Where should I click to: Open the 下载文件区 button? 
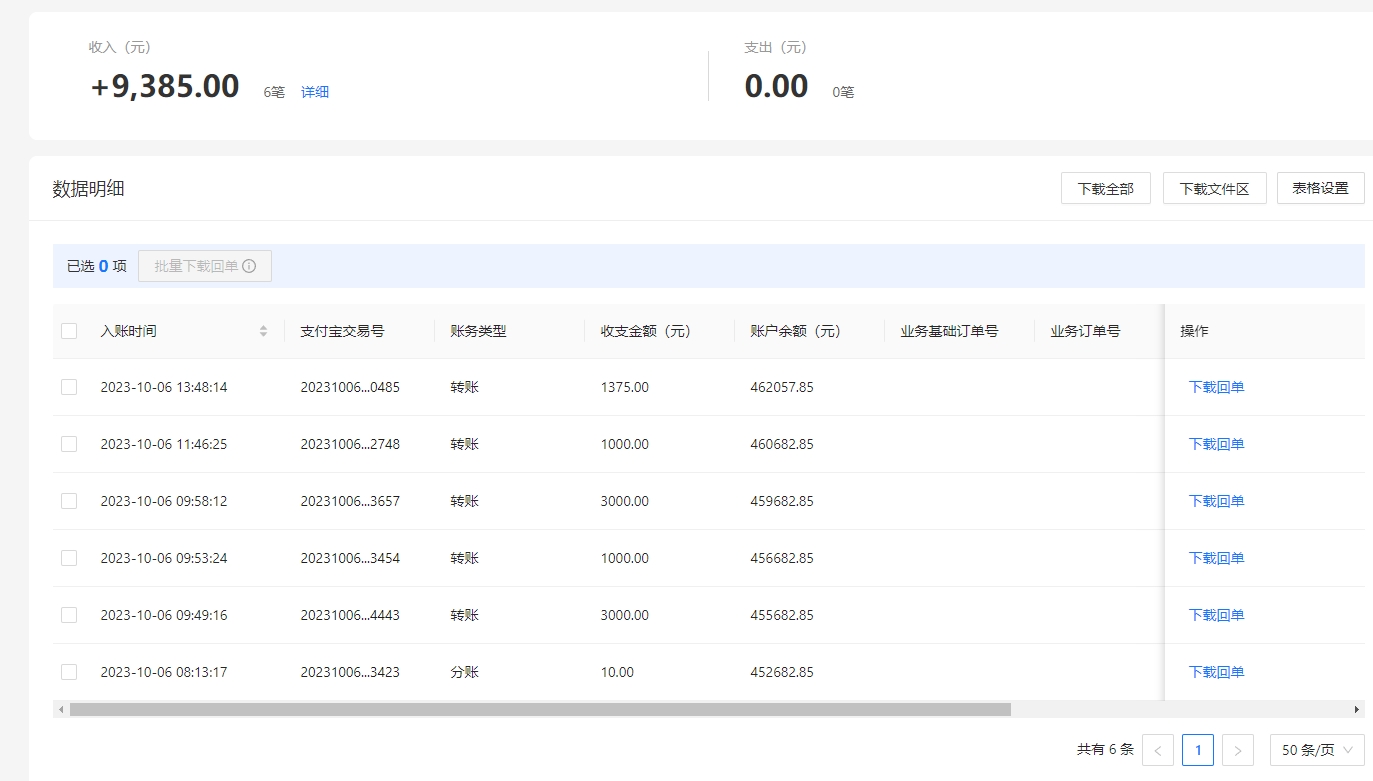1214,188
